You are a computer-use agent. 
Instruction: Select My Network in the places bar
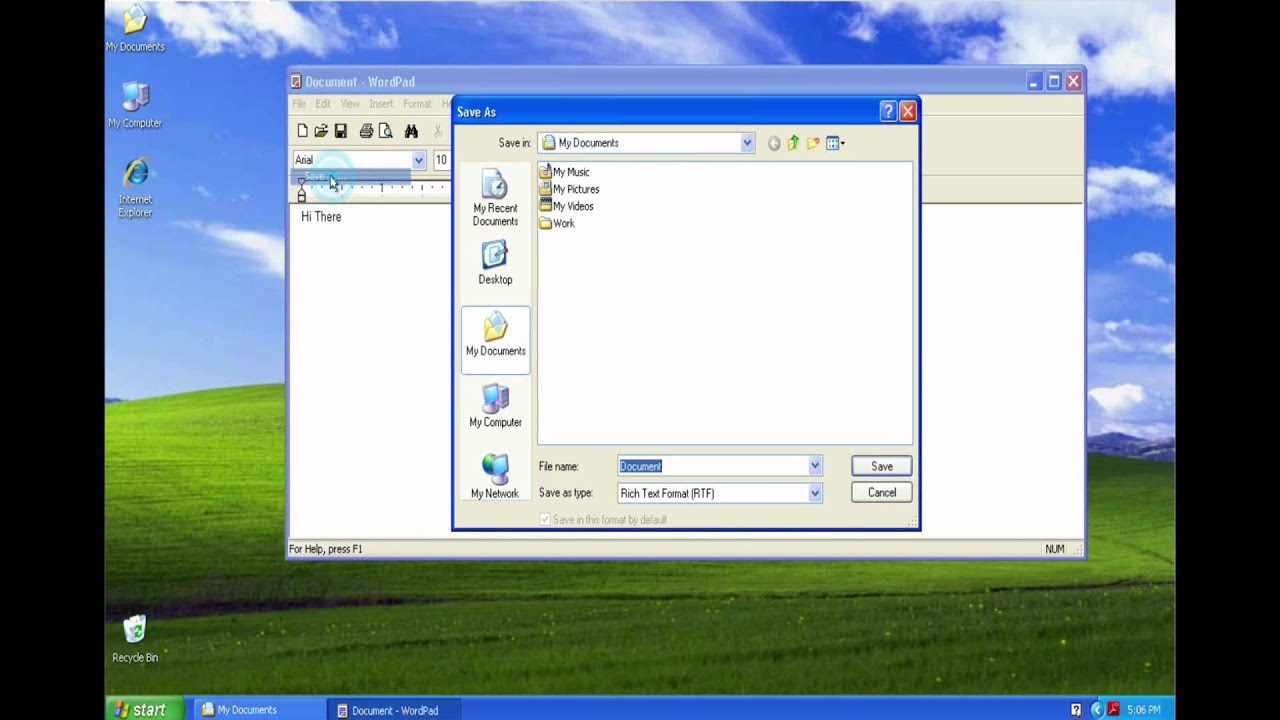(x=495, y=477)
